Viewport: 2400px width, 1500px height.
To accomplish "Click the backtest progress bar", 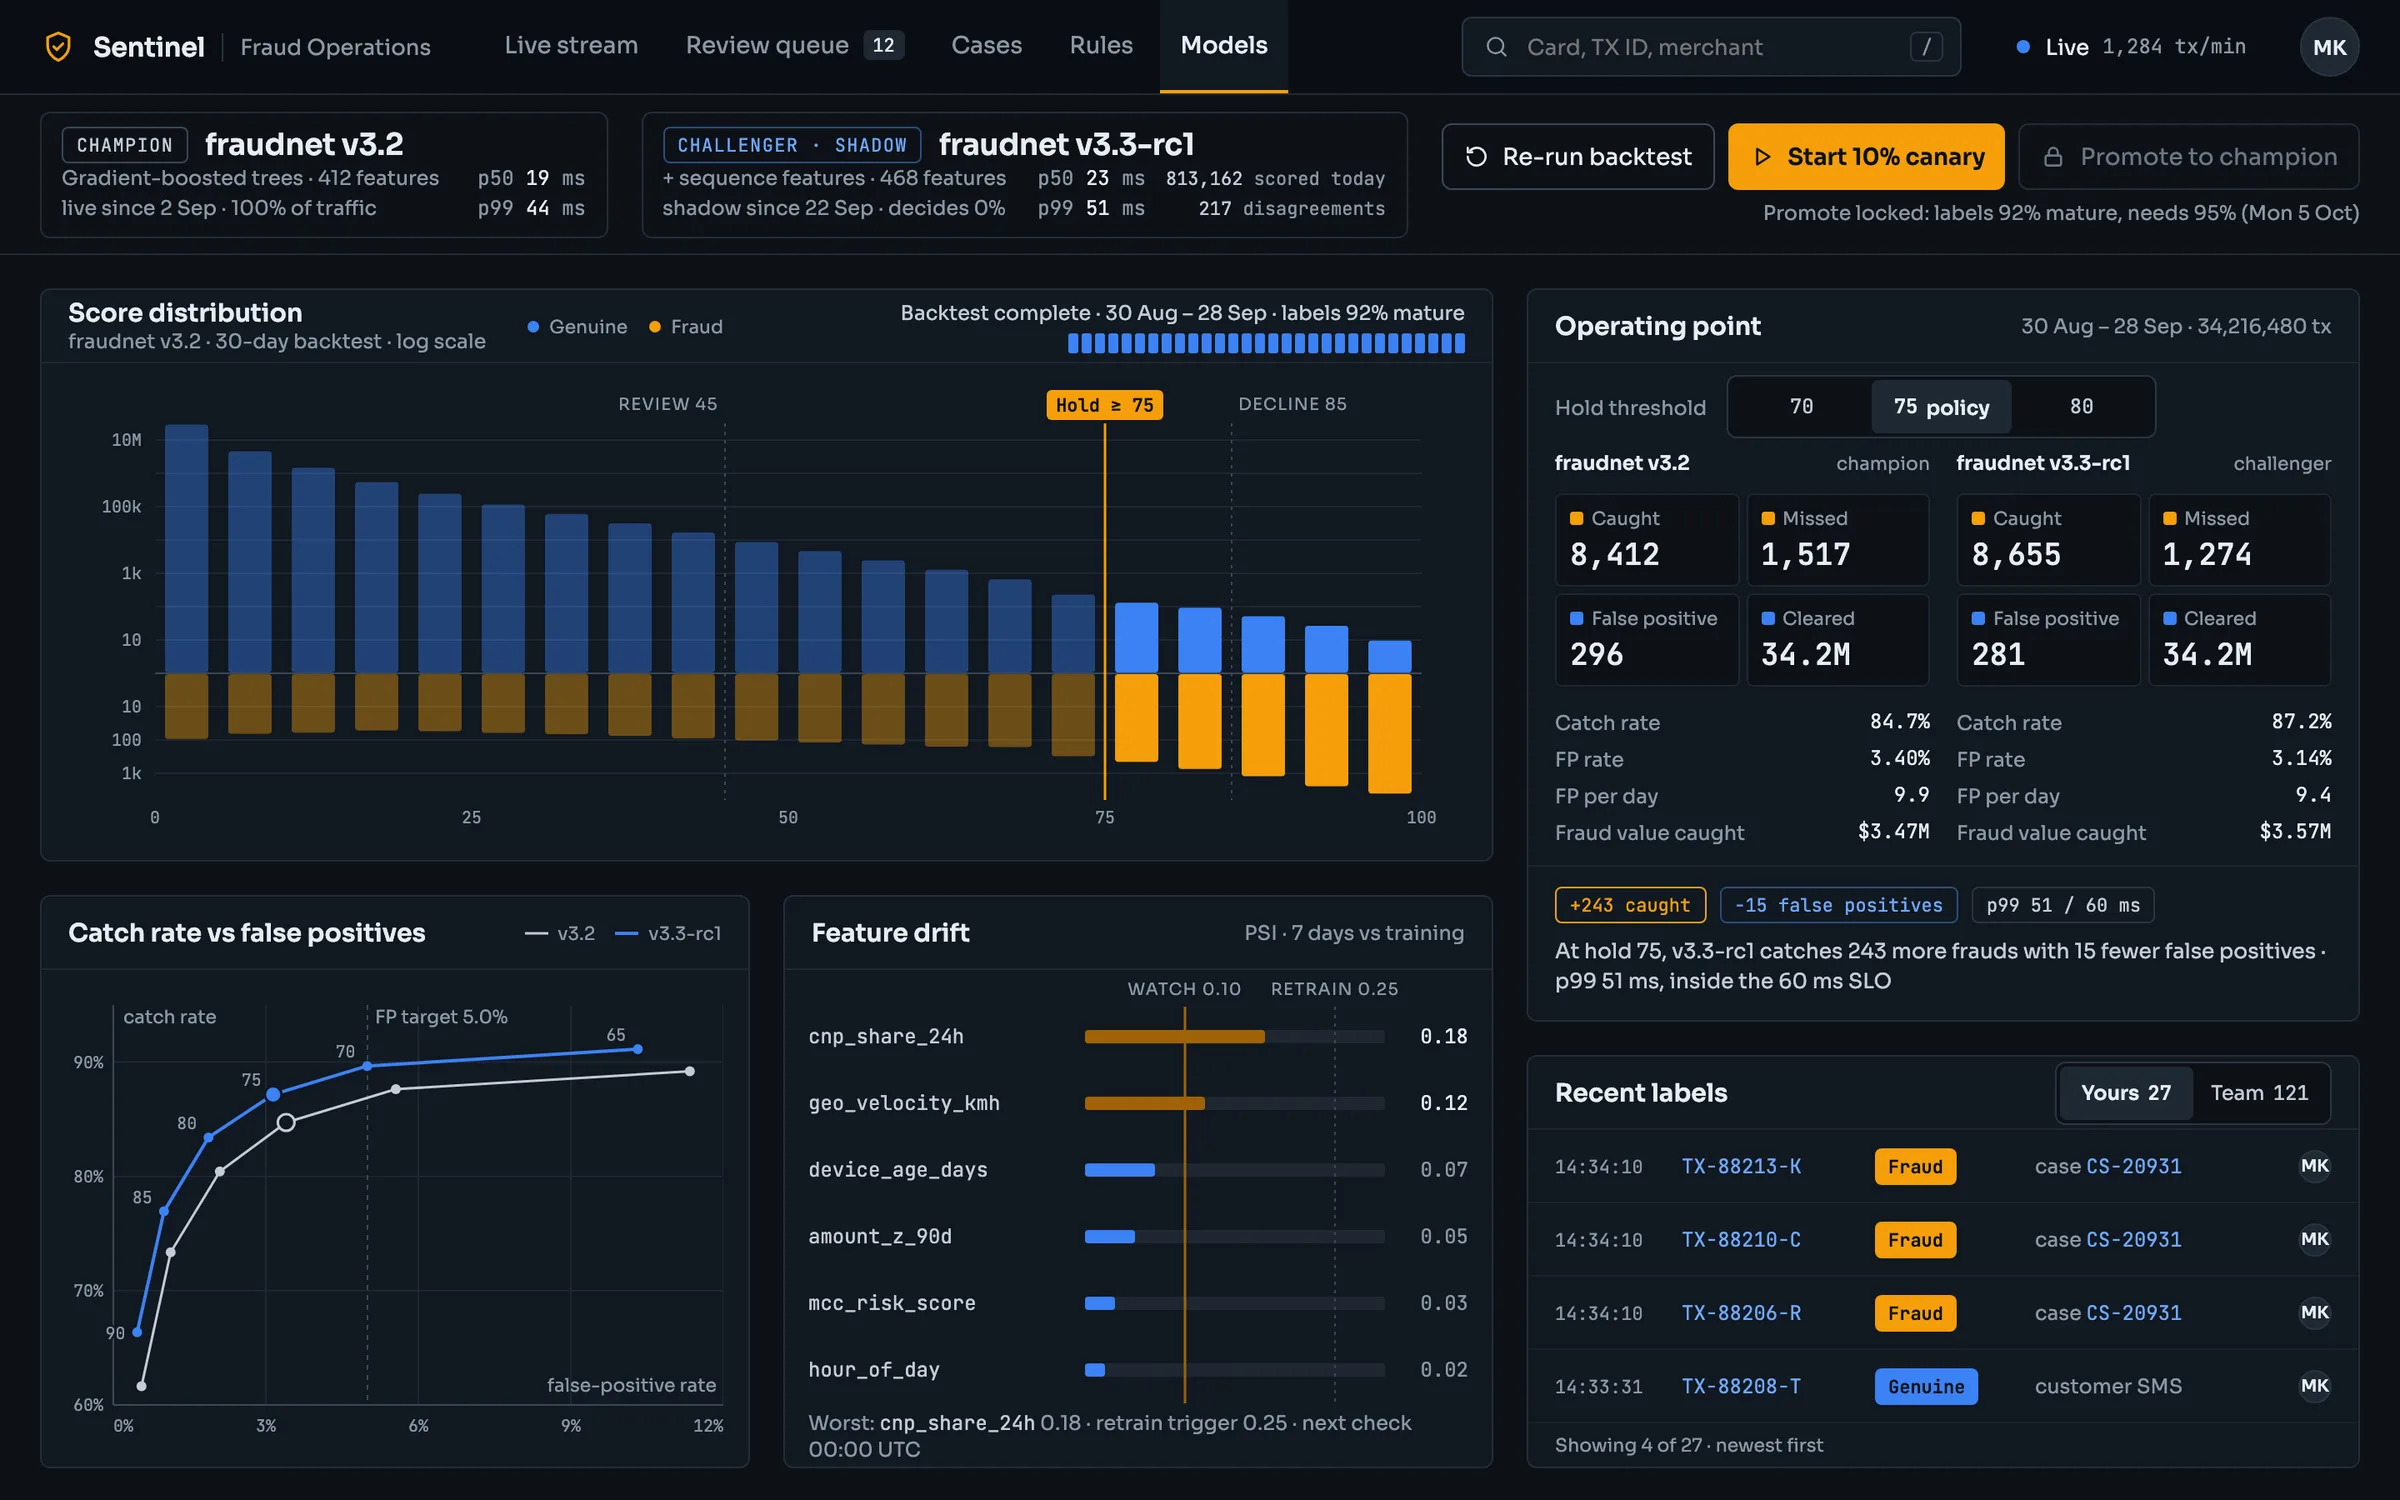I will [1266, 343].
